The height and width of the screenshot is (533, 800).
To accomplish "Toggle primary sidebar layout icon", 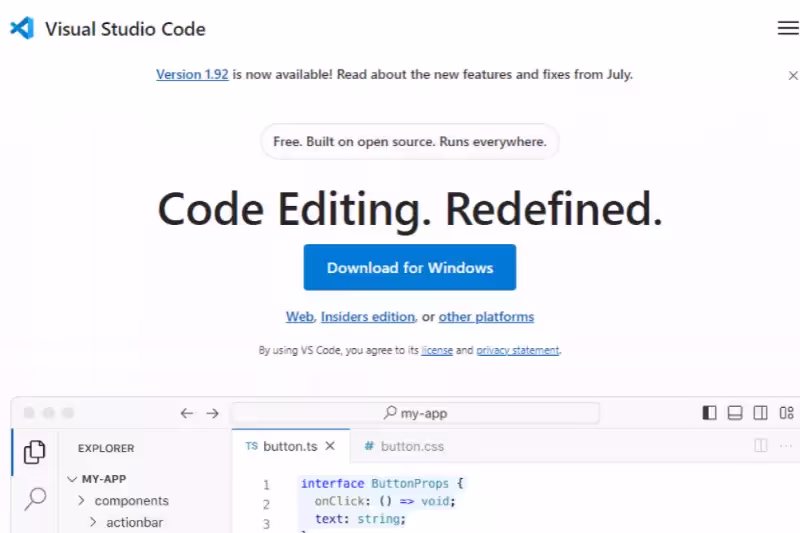I will (x=709, y=413).
